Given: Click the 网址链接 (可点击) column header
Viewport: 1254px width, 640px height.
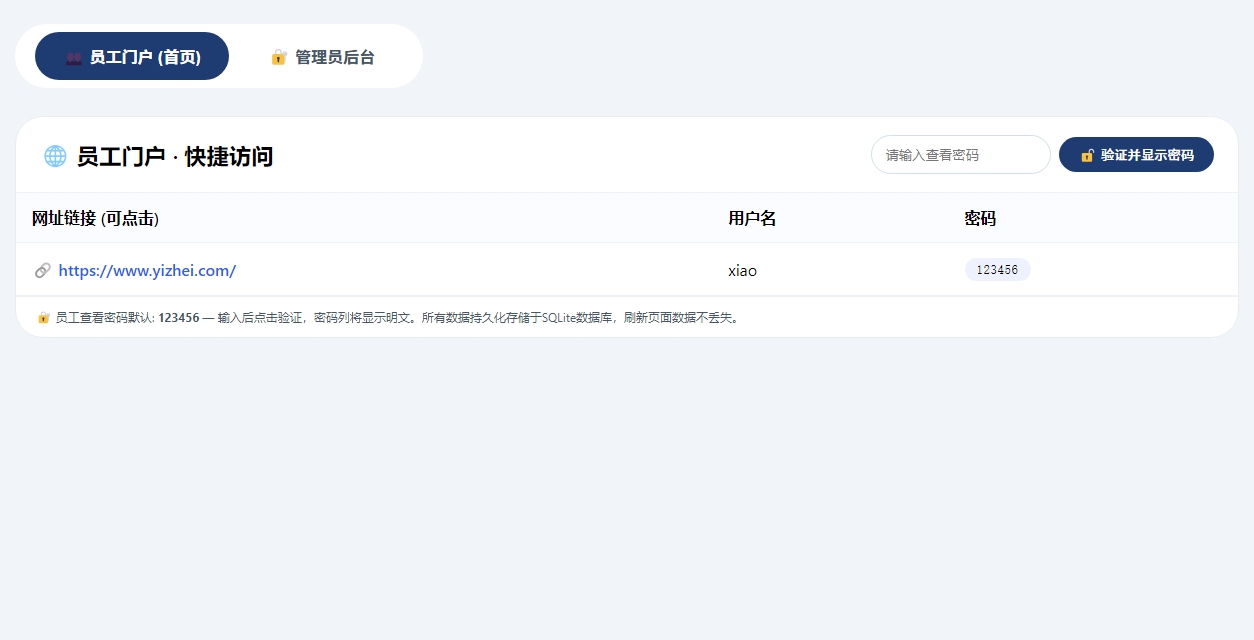Looking at the screenshot, I should [95, 218].
